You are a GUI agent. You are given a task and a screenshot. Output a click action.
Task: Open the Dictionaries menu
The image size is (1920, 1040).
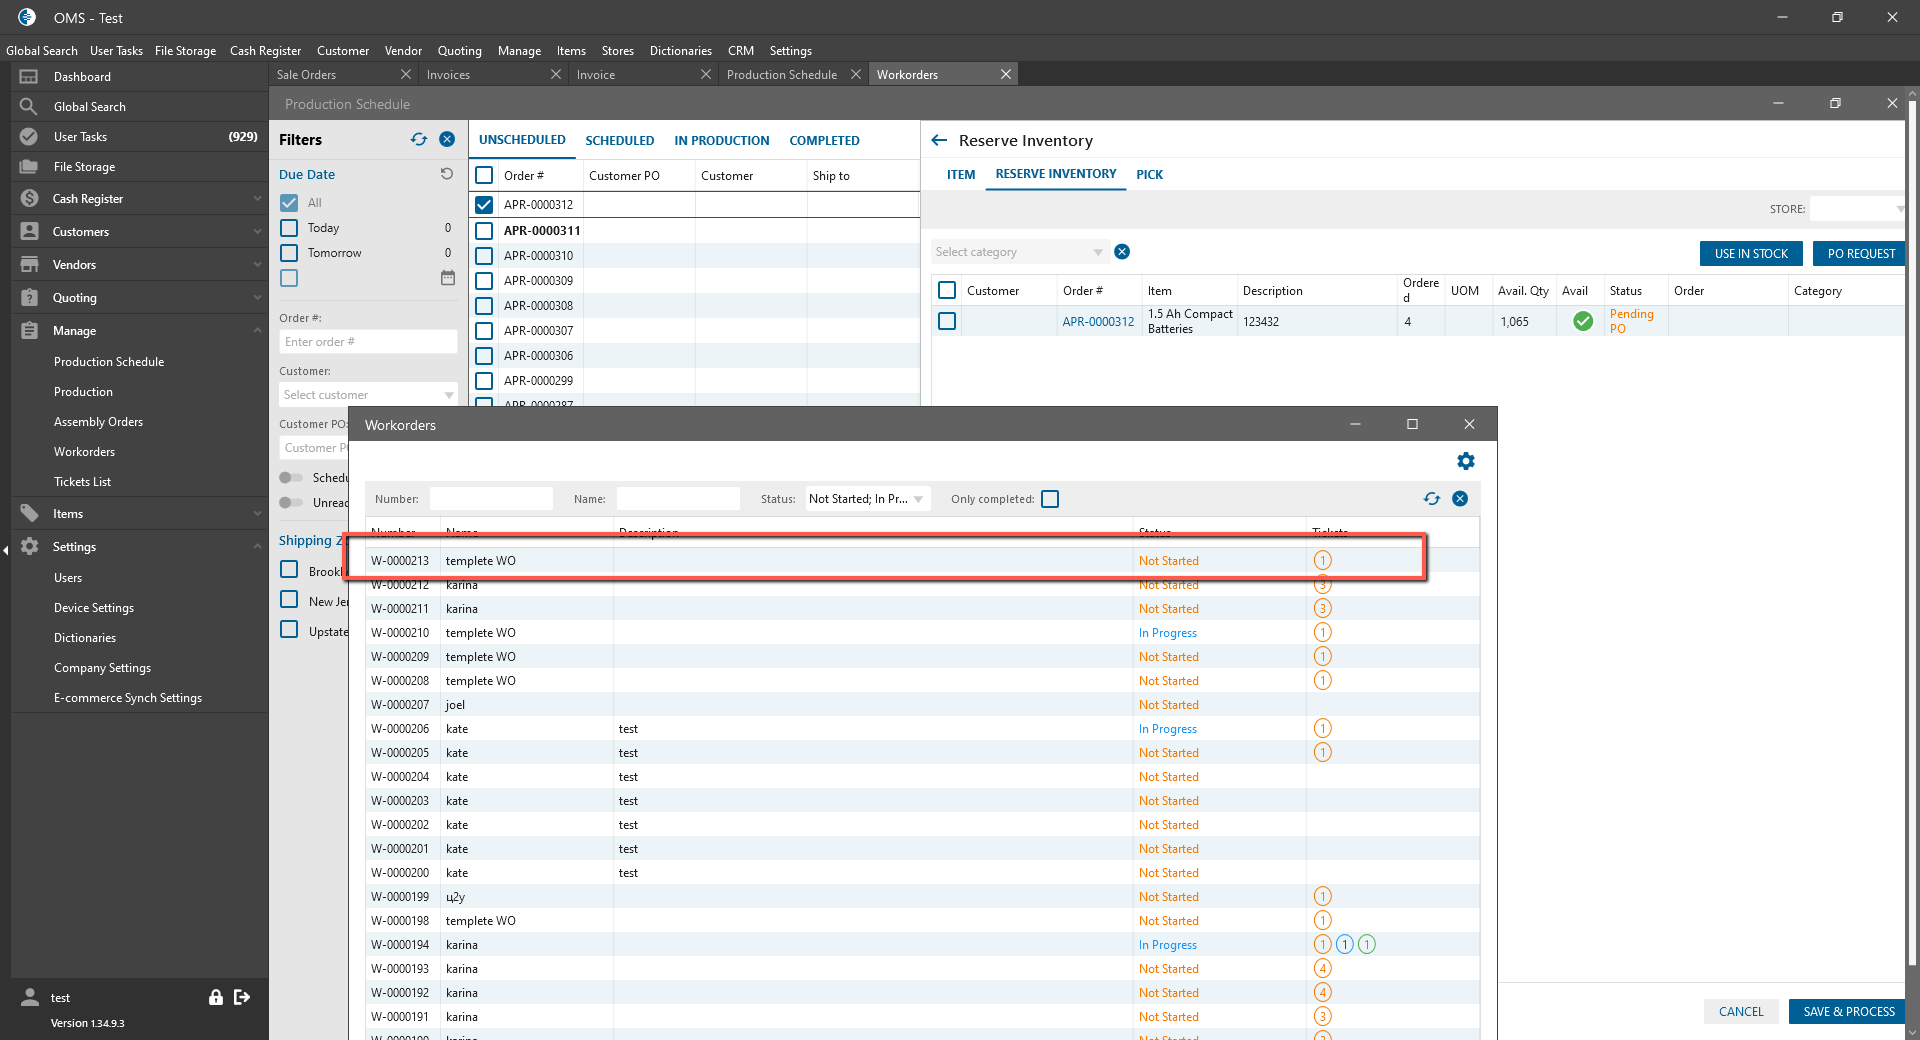pos(680,51)
